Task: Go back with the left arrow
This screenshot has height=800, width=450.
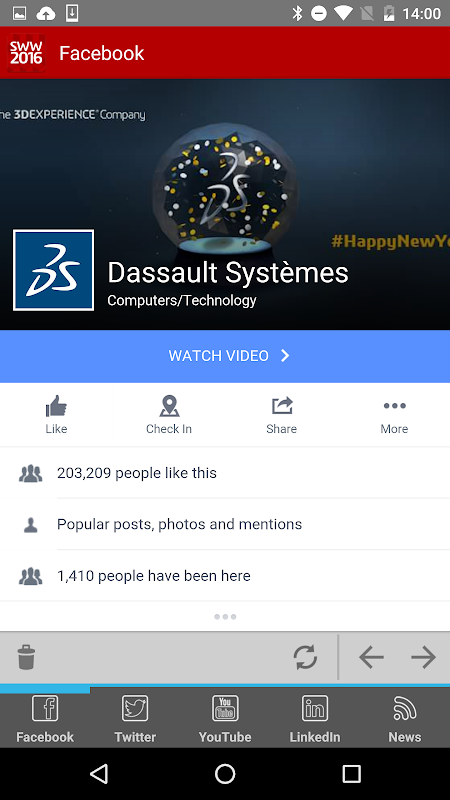Action: click(x=371, y=657)
